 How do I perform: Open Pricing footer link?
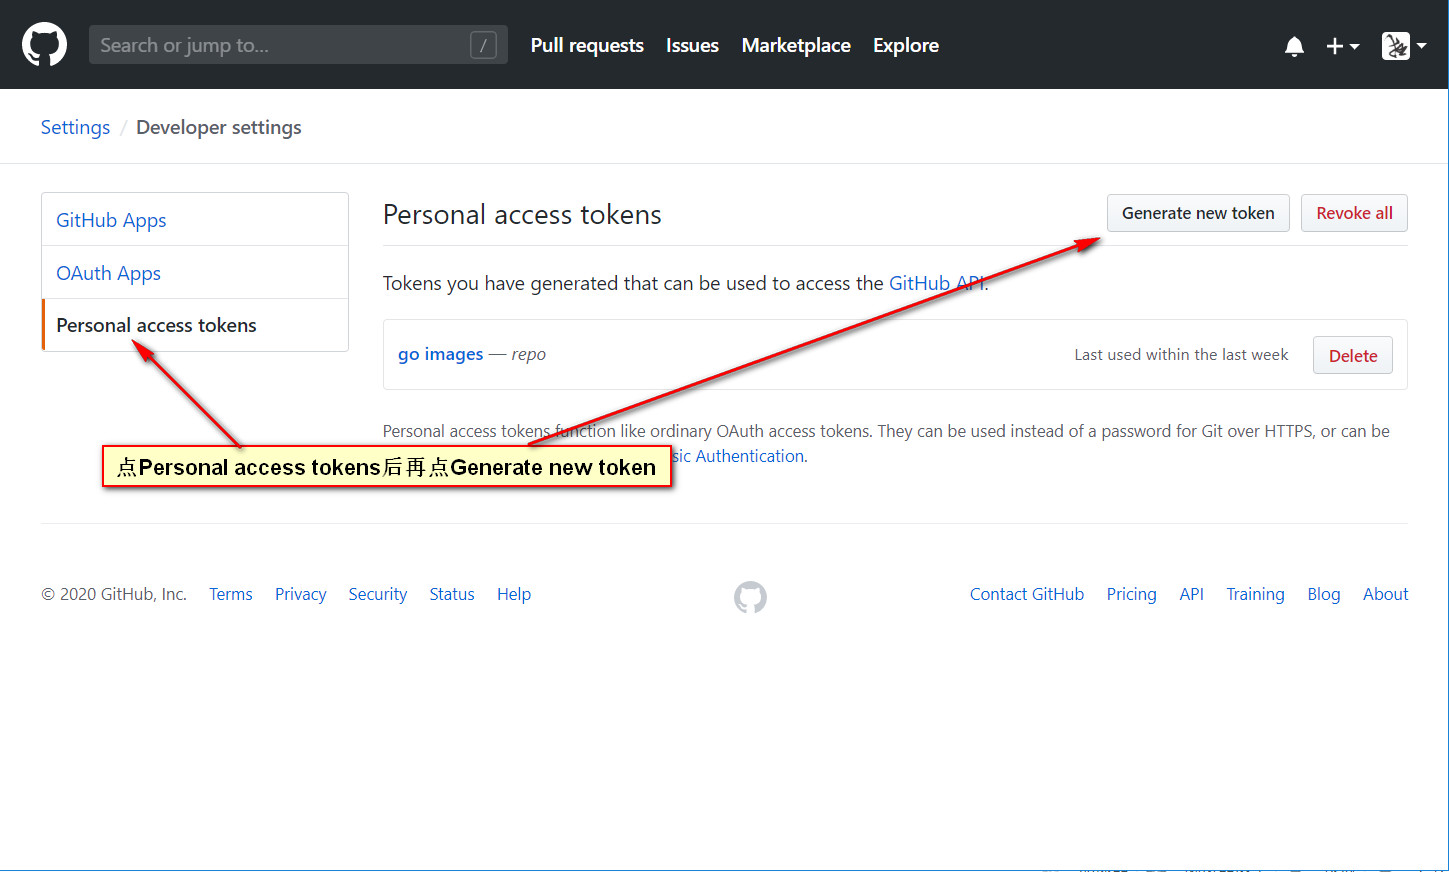tap(1131, 594)
